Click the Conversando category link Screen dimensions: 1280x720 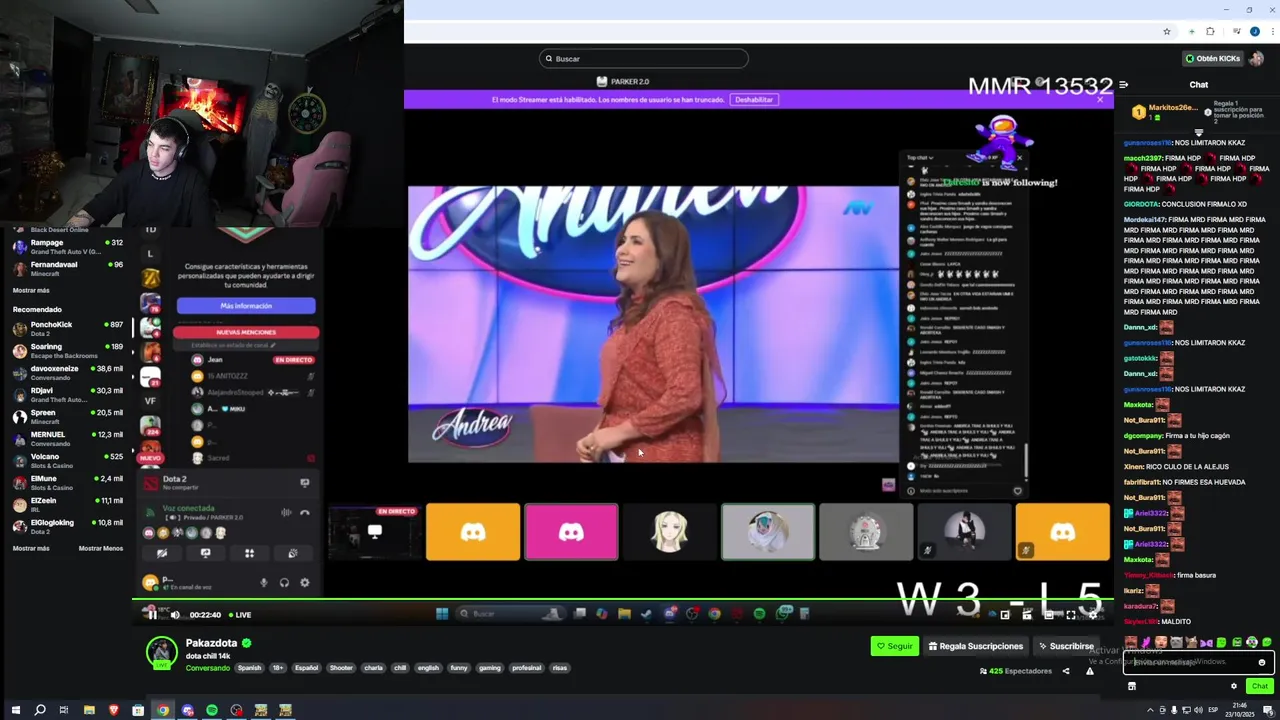[207, 668]
